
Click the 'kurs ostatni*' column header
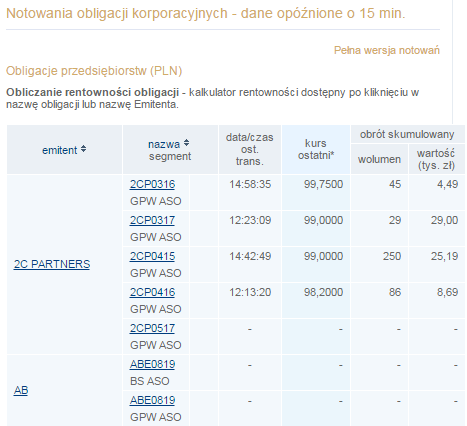point(316,150)
